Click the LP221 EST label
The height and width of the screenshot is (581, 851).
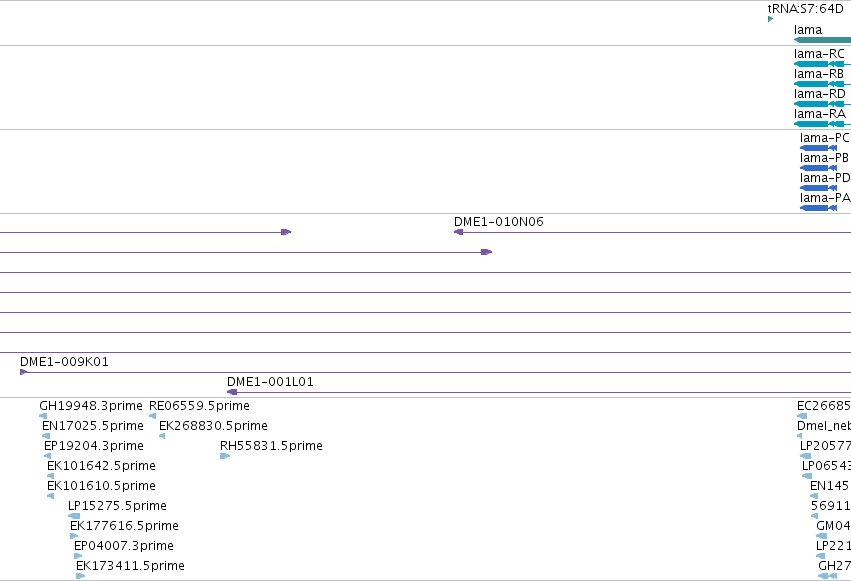pyautogui.click(x=834, y=546)
